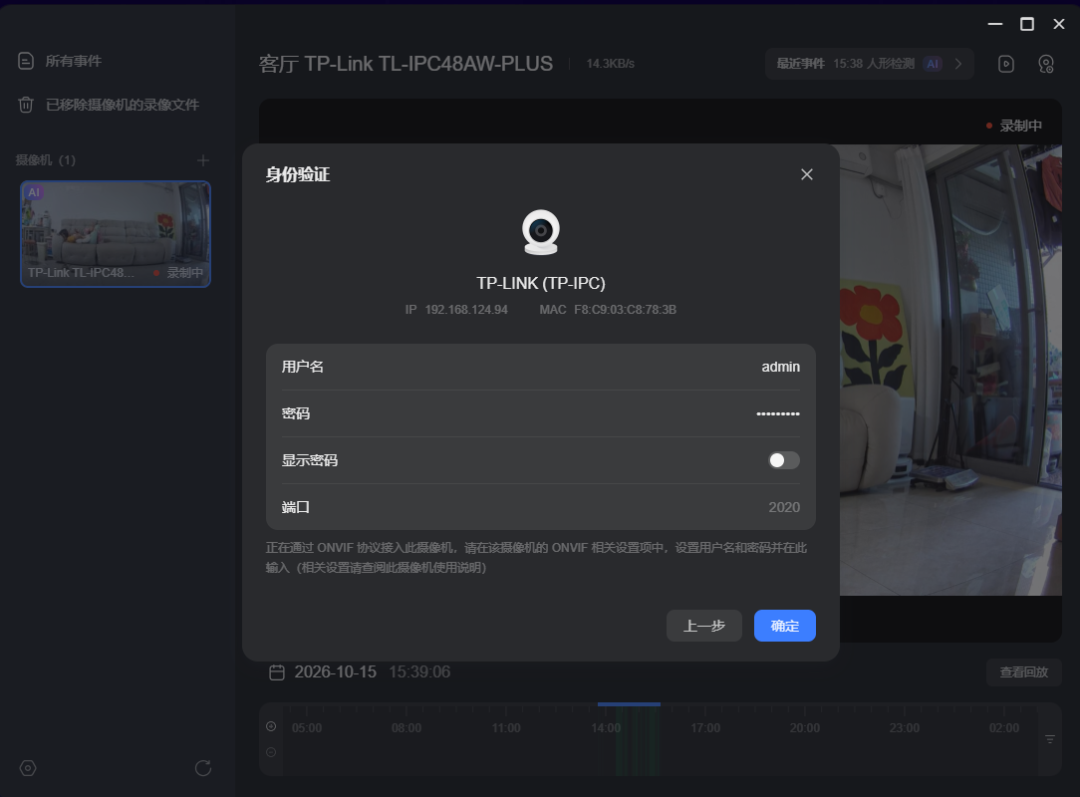Zoom in the timeline with plus icon

[x=271, y=726]
